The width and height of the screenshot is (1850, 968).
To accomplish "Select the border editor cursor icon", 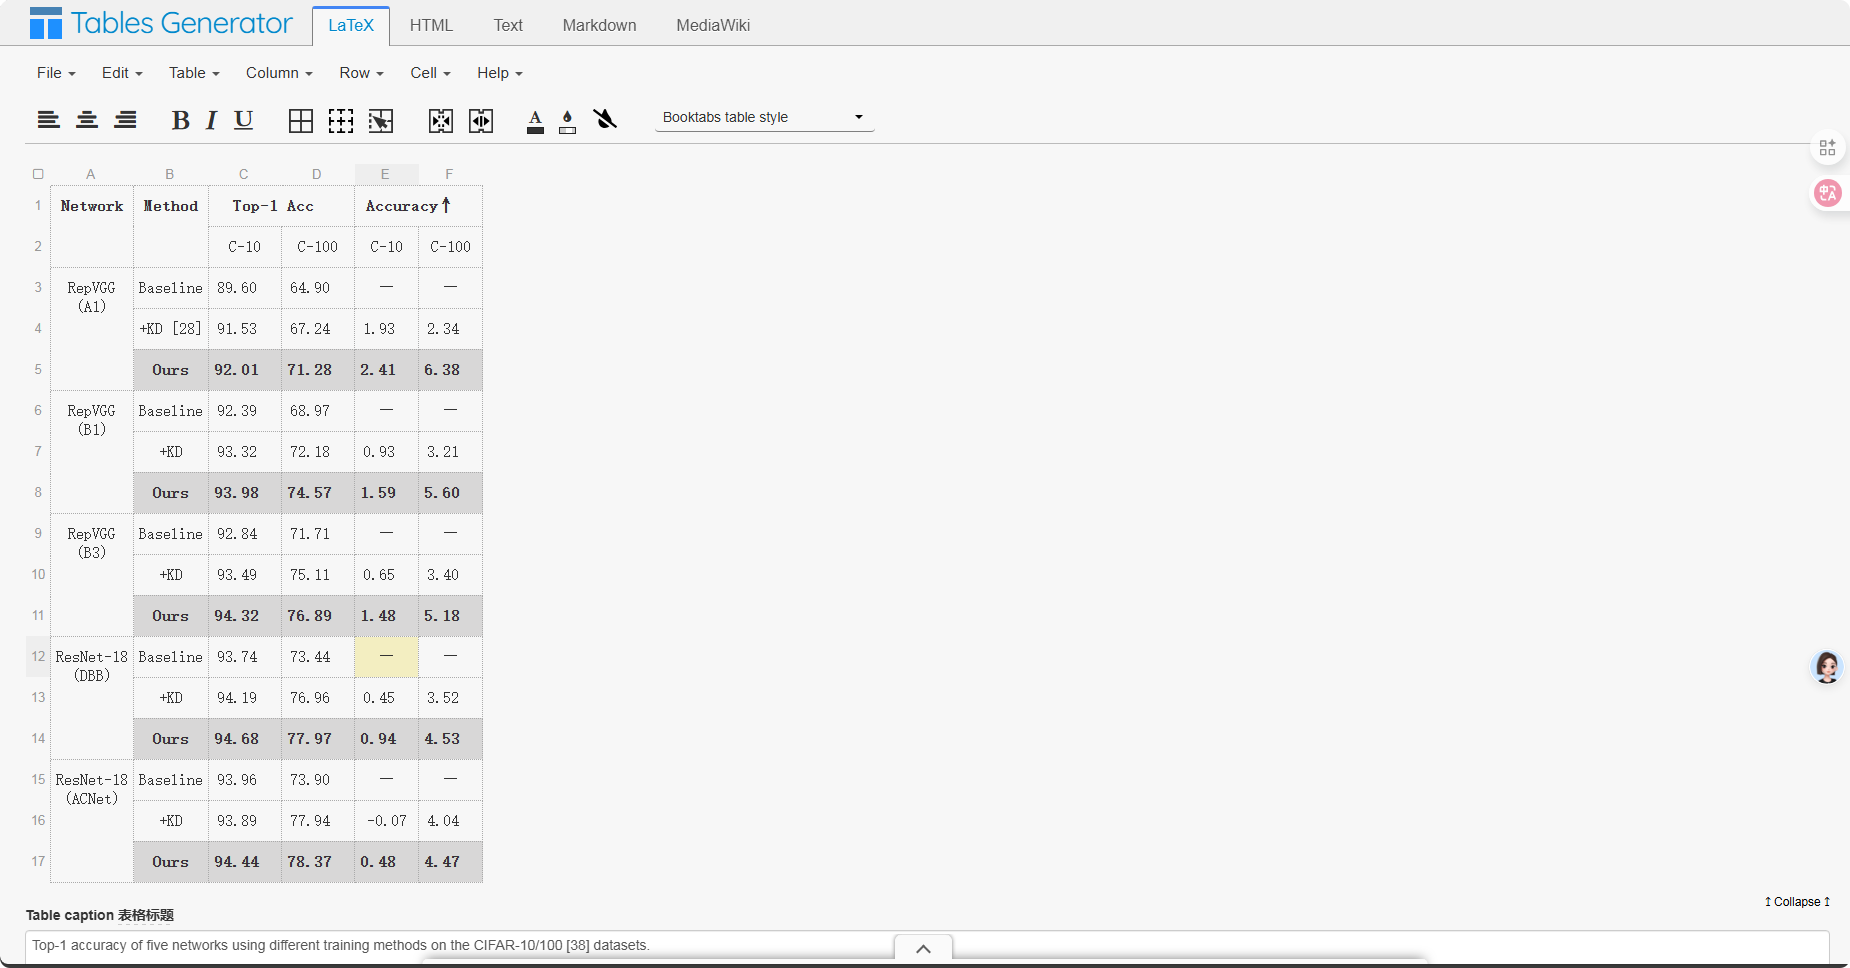I will tap(381, 121).
